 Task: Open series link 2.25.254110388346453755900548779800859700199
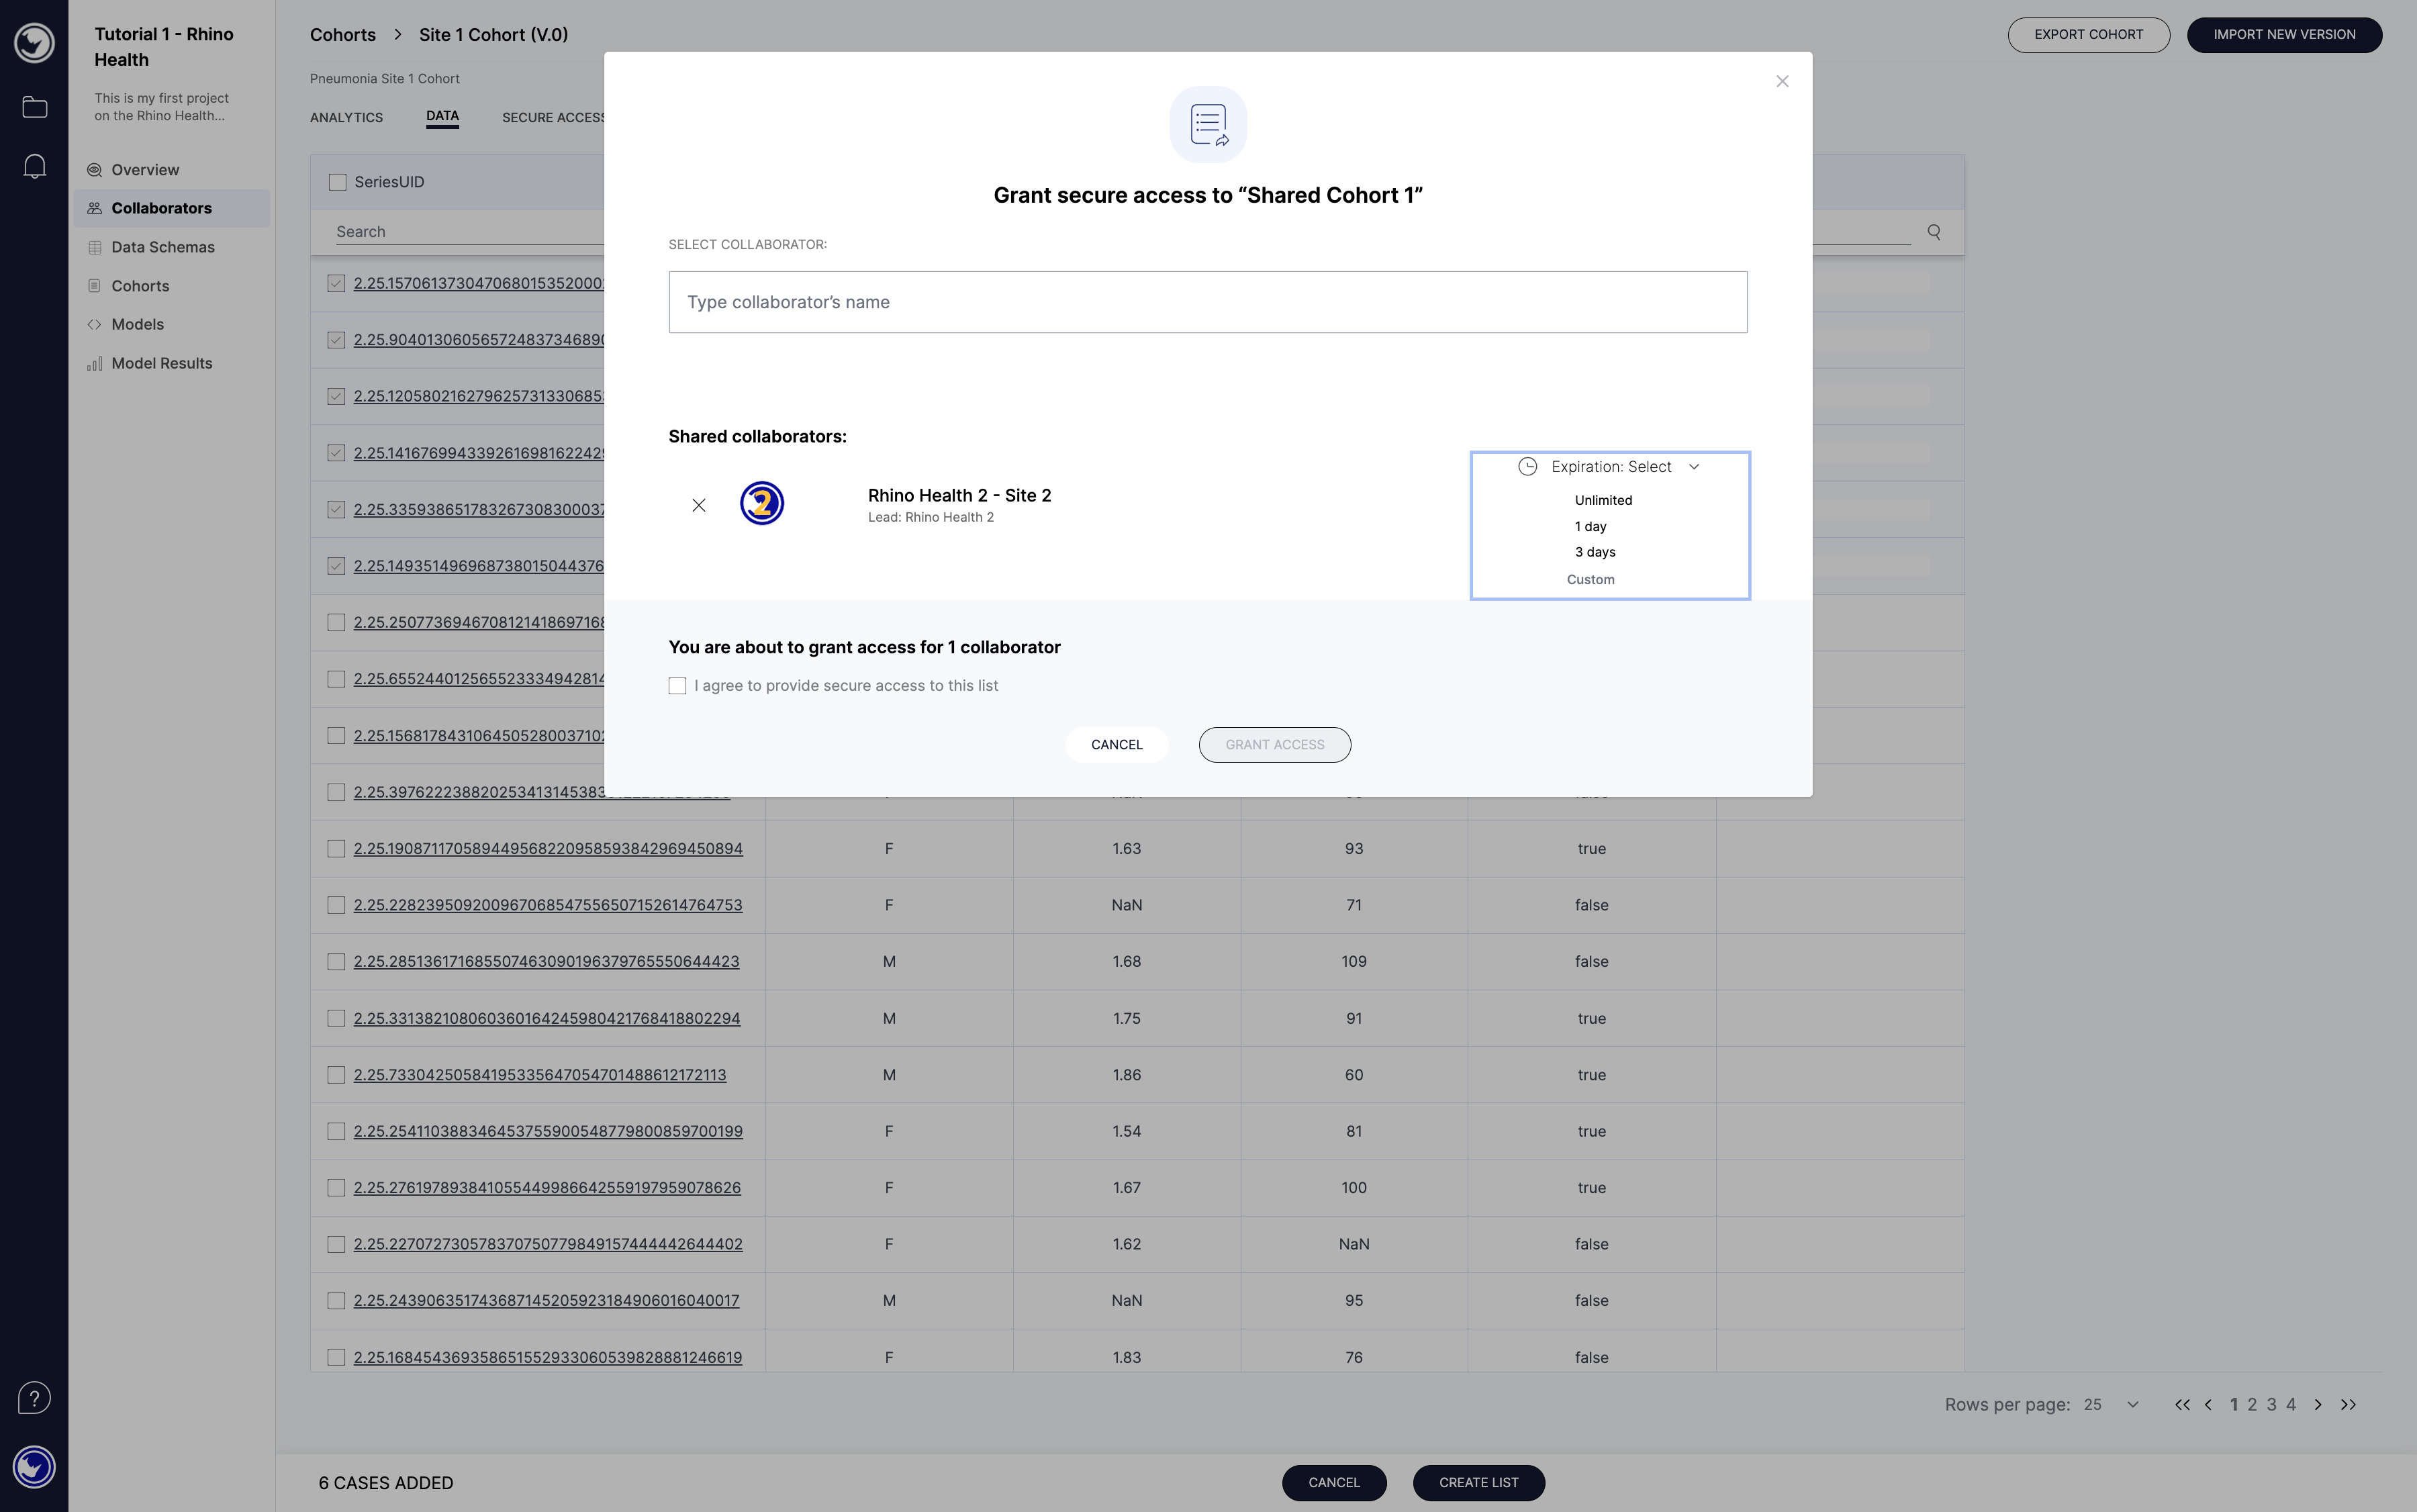(548, 1131)
